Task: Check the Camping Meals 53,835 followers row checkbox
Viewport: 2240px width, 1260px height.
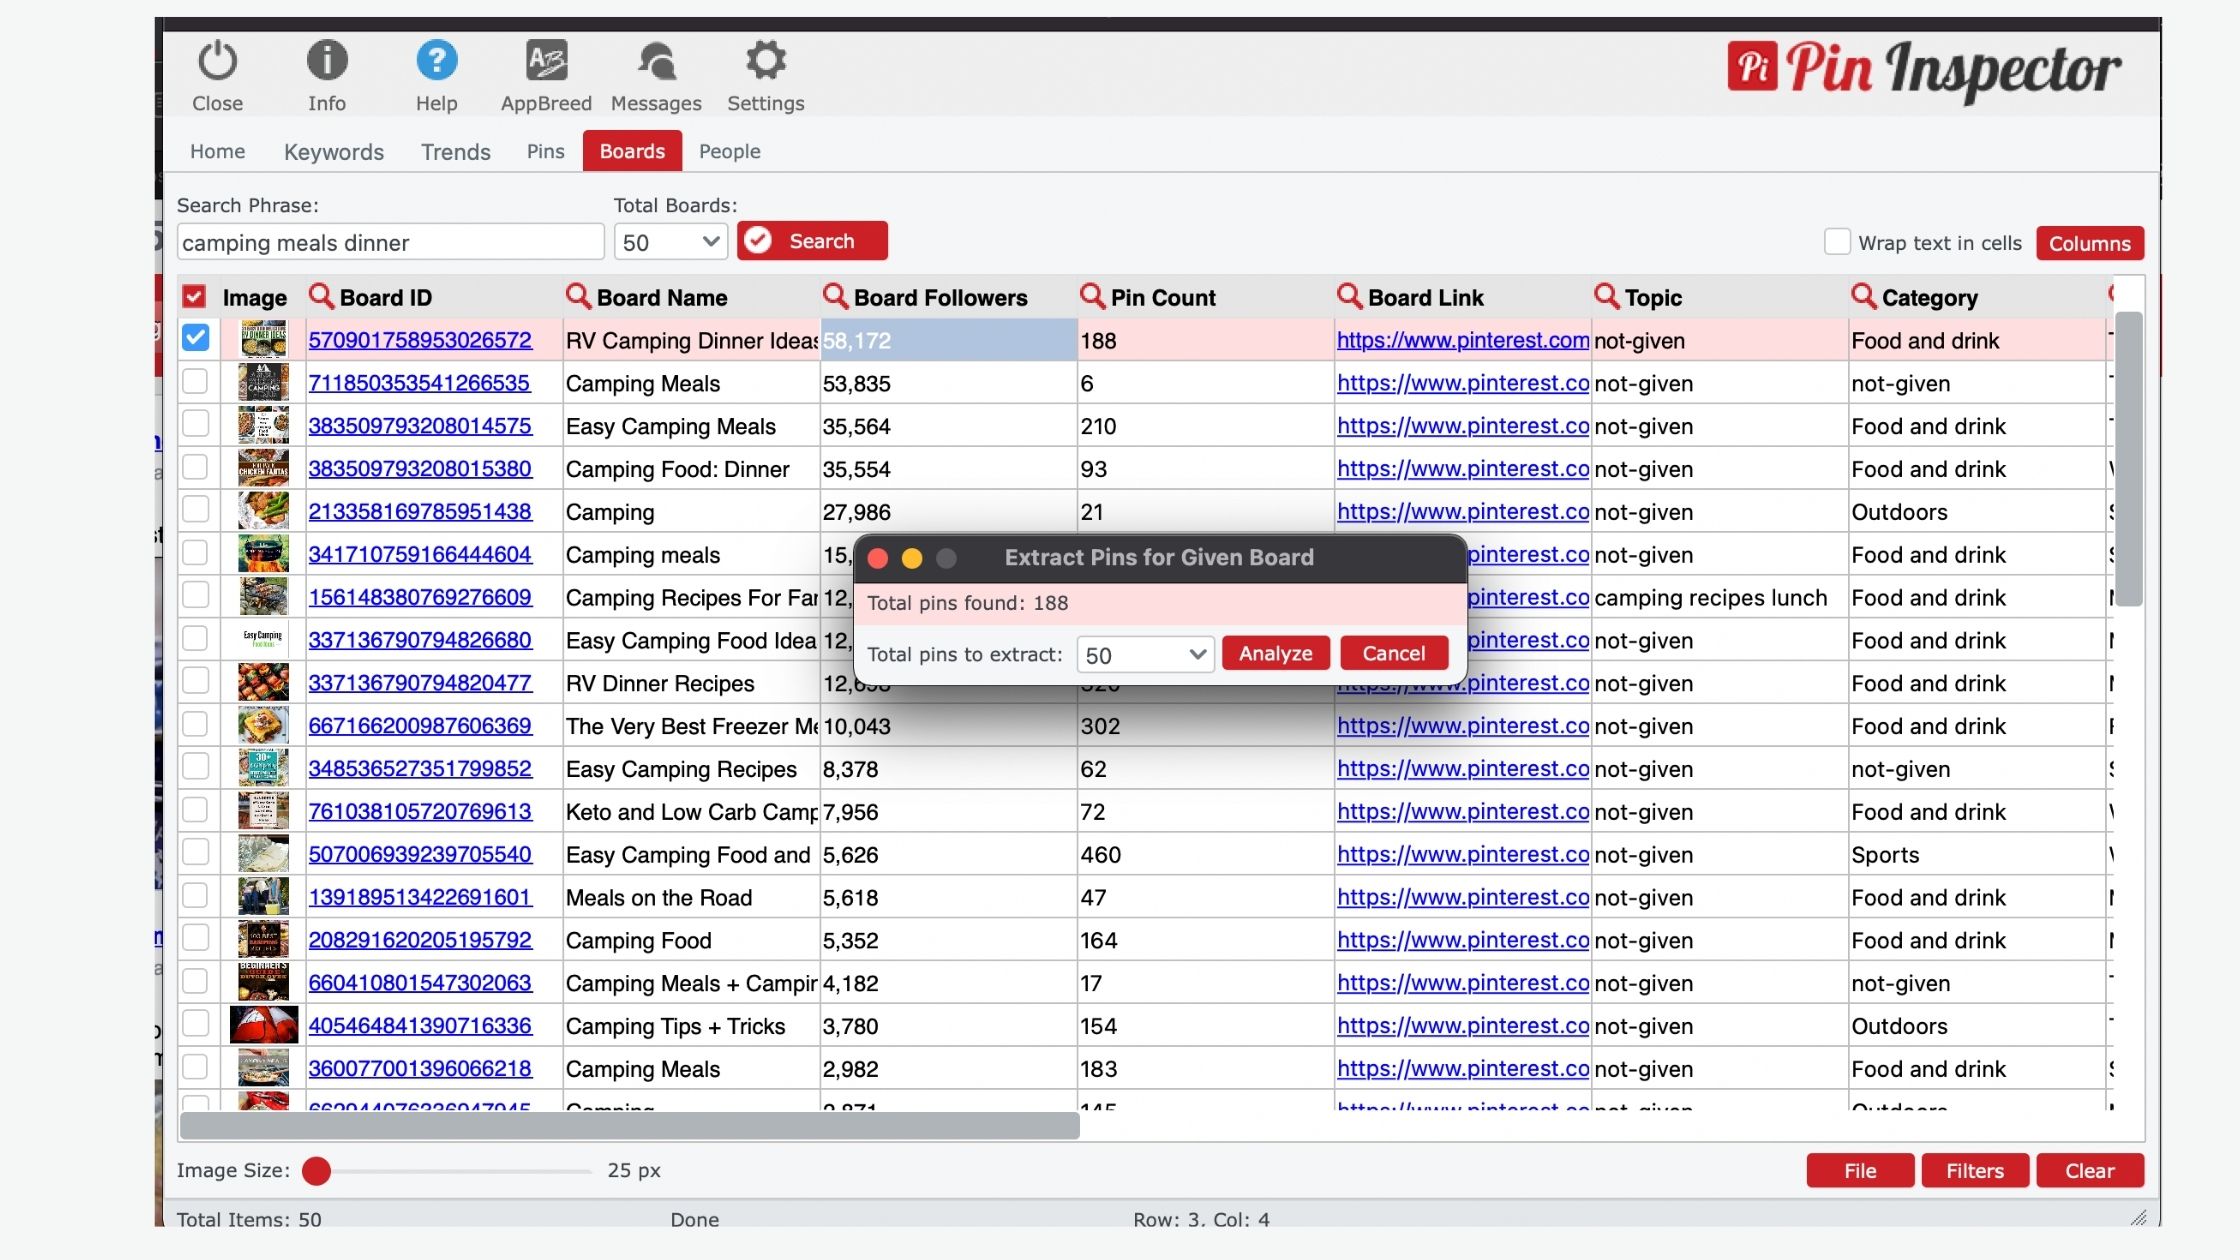Action: 195,381
